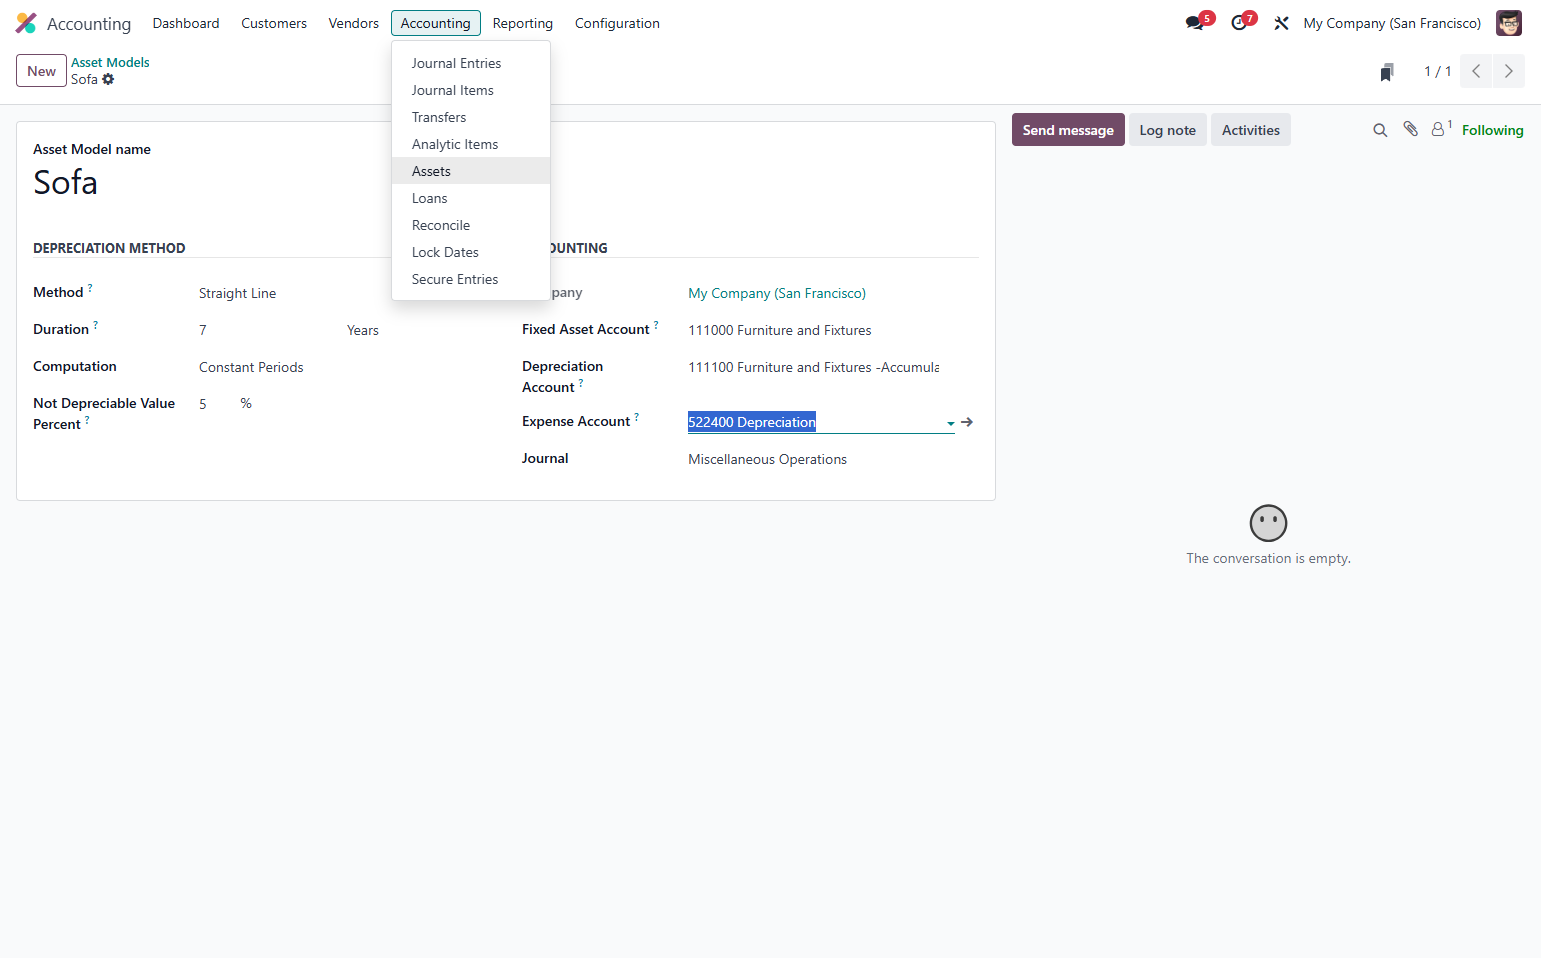Go to the next record arrow
1541x958 pixels.
1509,71
